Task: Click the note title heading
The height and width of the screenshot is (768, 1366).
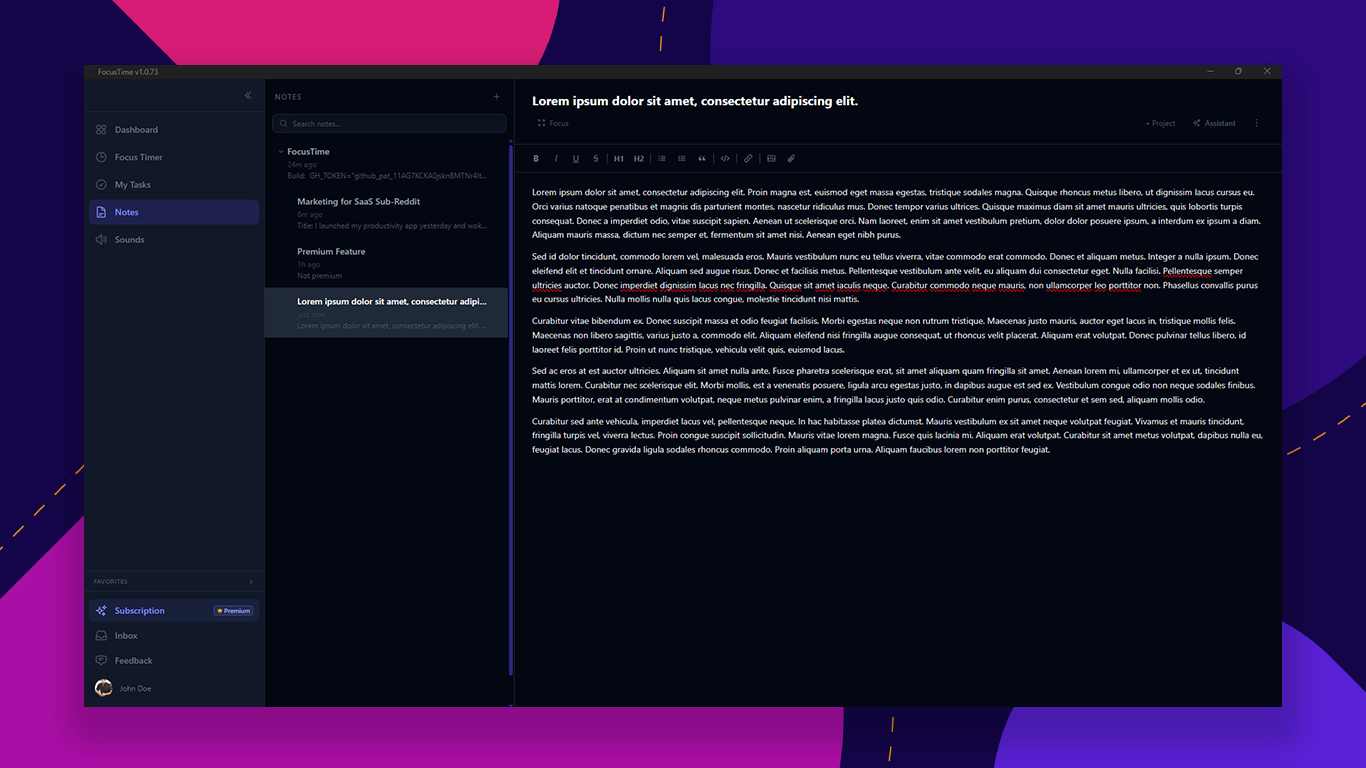Action: [x=695, y=101]
